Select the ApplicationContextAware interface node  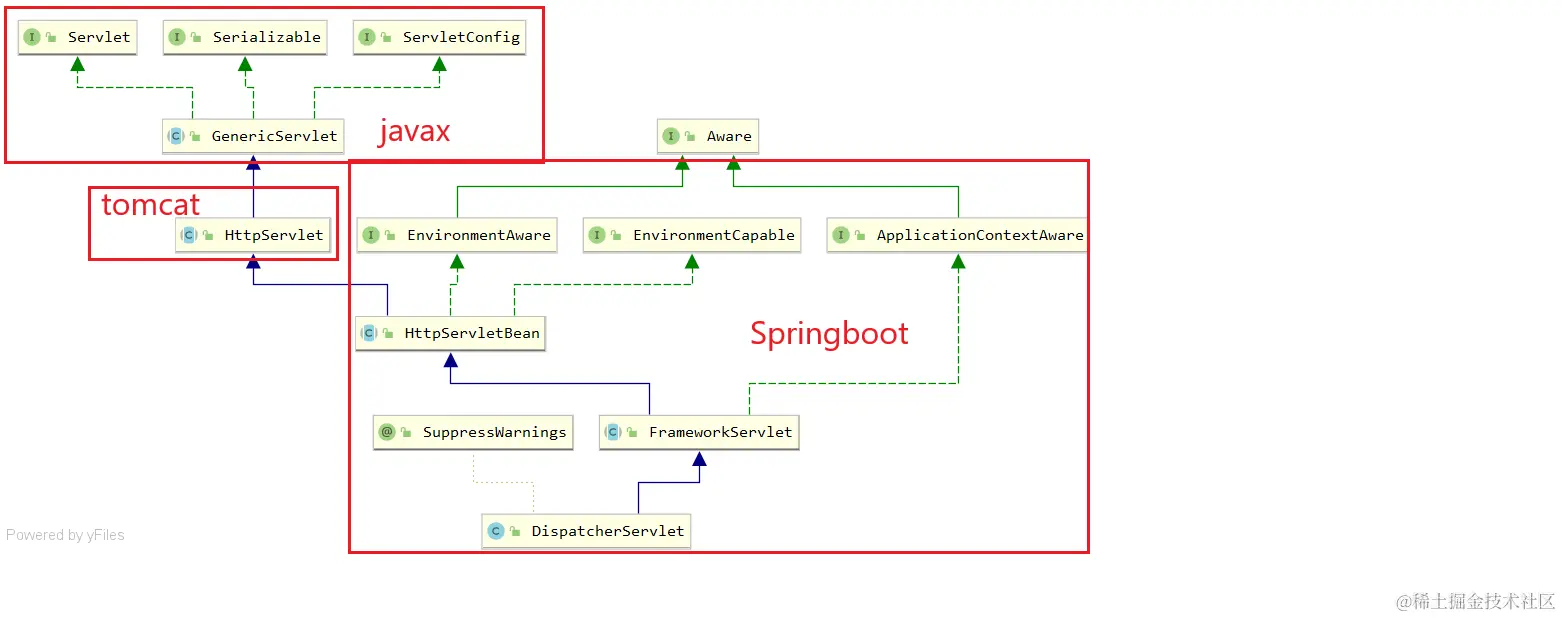click(x=957, y=235)
